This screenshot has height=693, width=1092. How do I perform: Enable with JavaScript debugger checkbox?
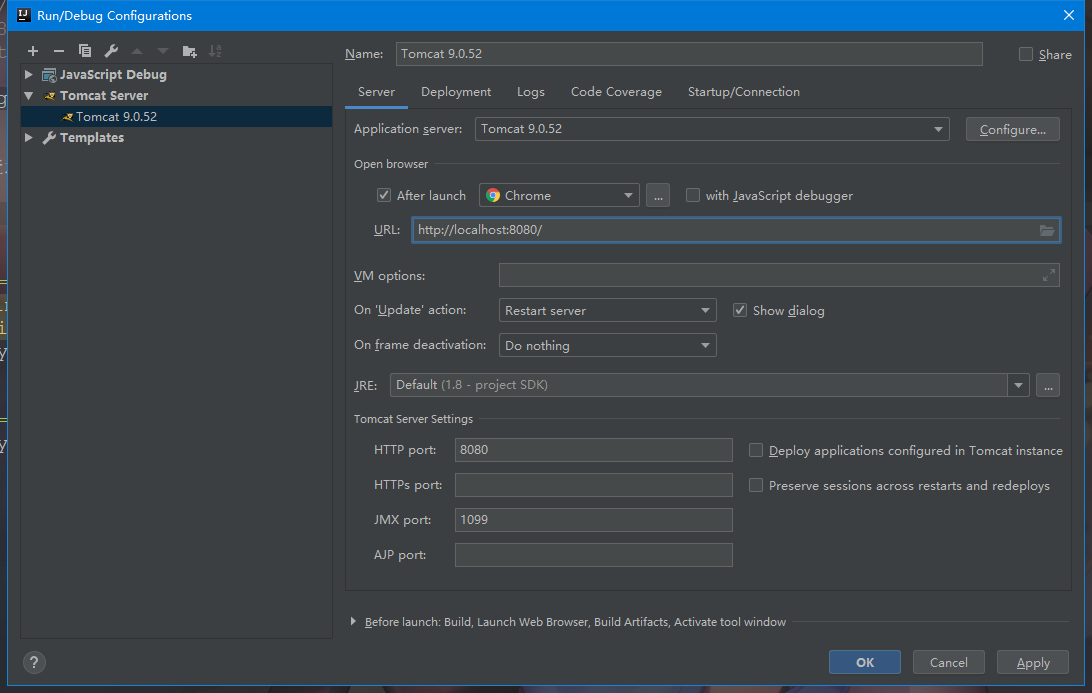tap(693, 195)
